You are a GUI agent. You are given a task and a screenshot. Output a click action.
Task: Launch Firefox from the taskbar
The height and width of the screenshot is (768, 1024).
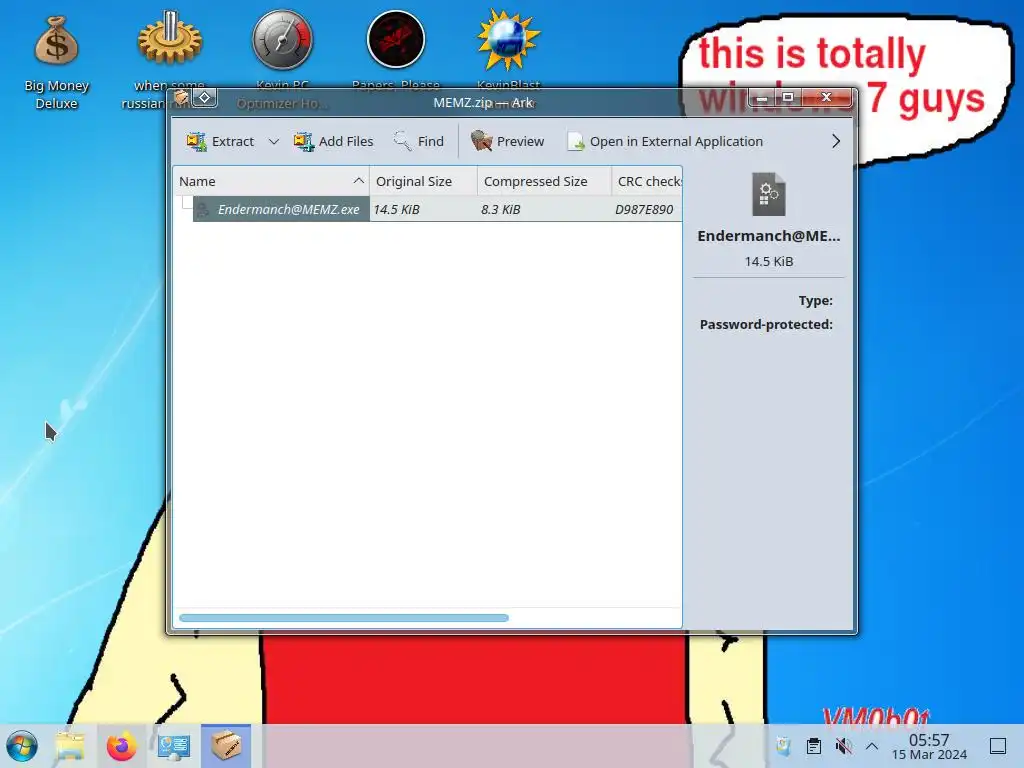pyautogui.click(x=121, y=746)
